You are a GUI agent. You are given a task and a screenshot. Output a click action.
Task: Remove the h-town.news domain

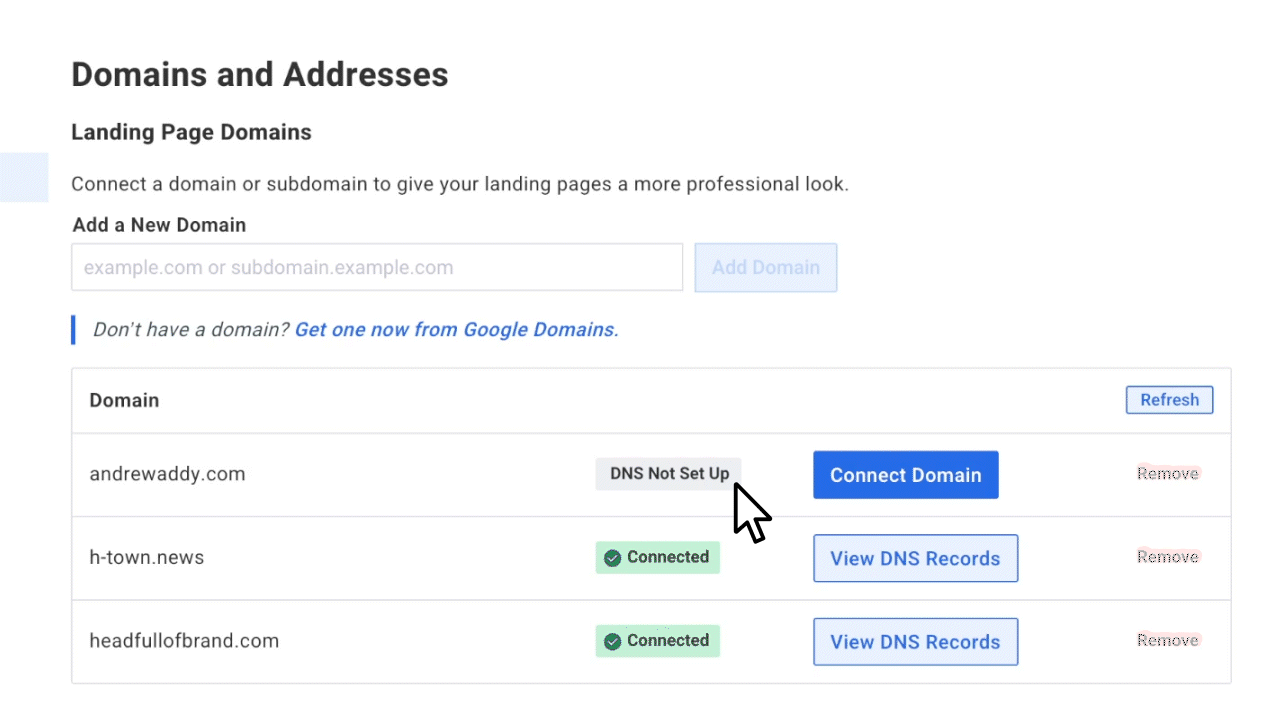point(1168,557)
